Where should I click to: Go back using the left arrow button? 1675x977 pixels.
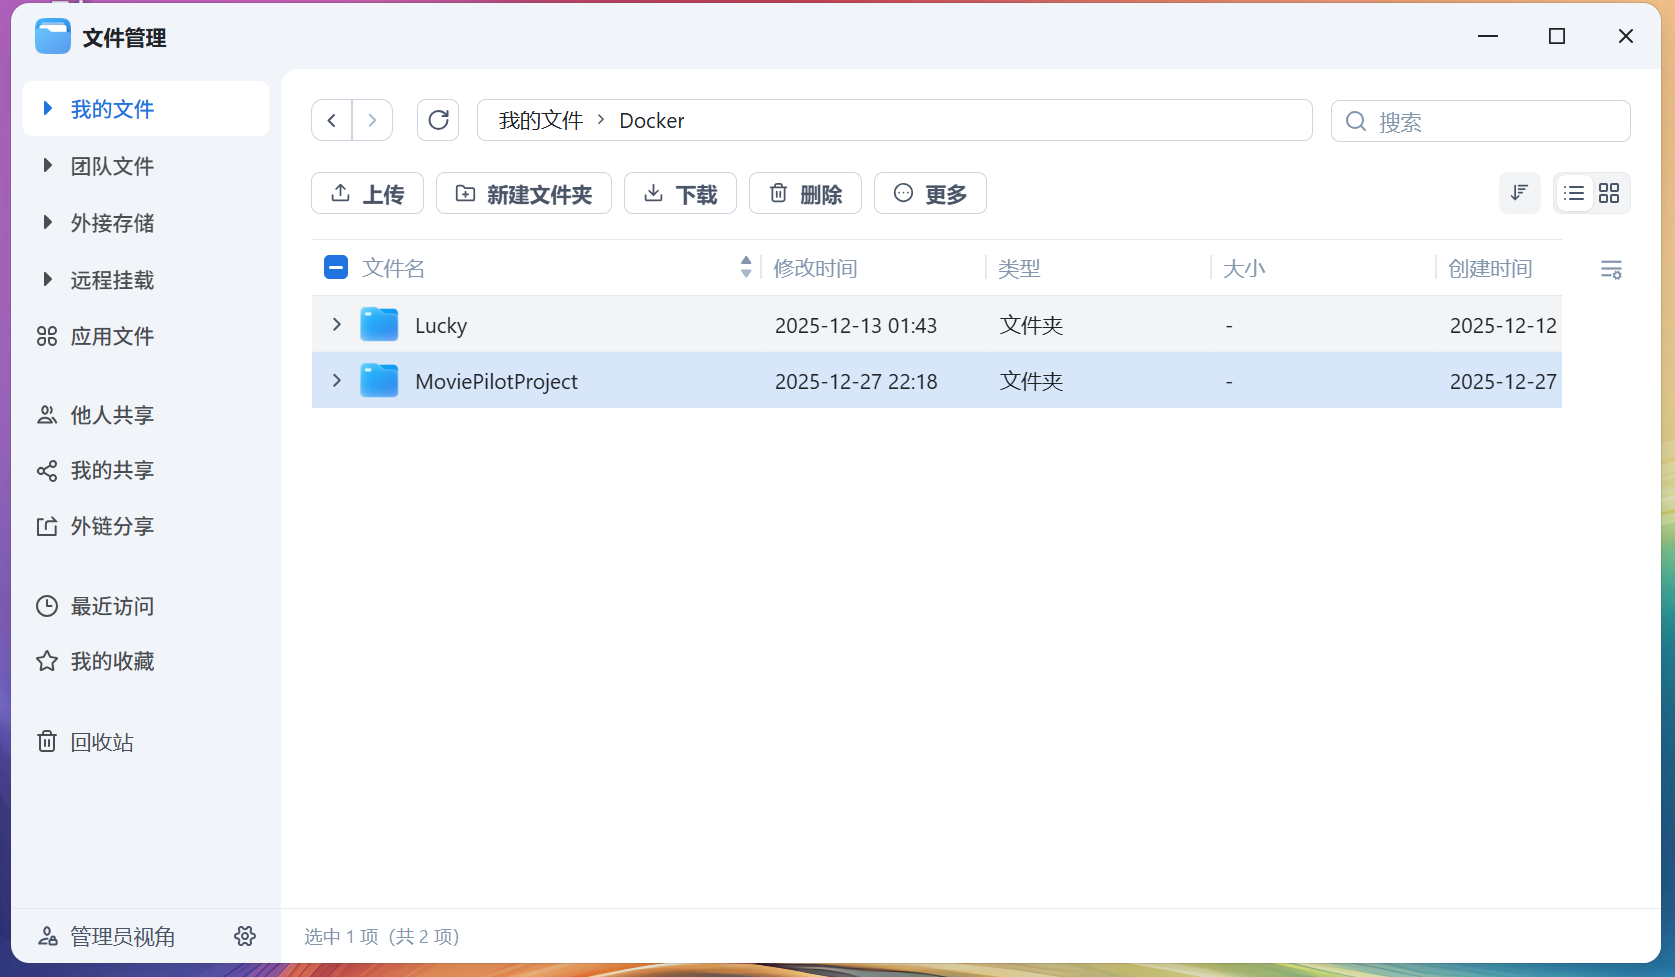click(332, 120)
